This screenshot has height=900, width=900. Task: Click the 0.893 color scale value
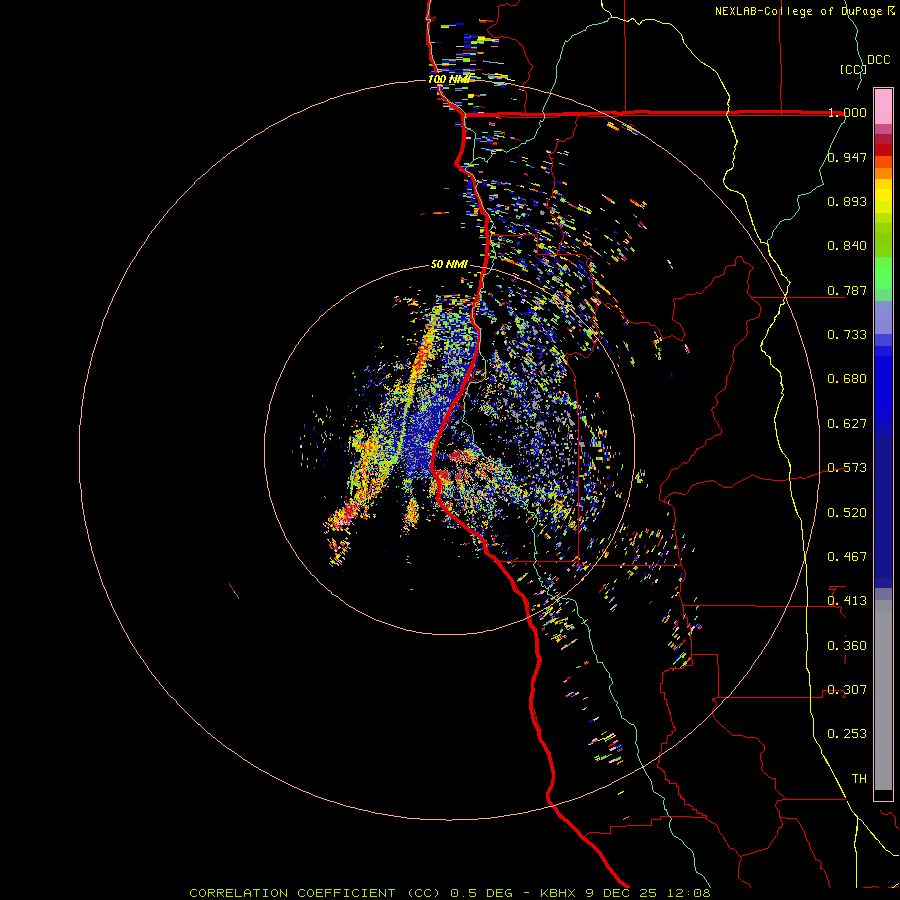click(847, 201)
